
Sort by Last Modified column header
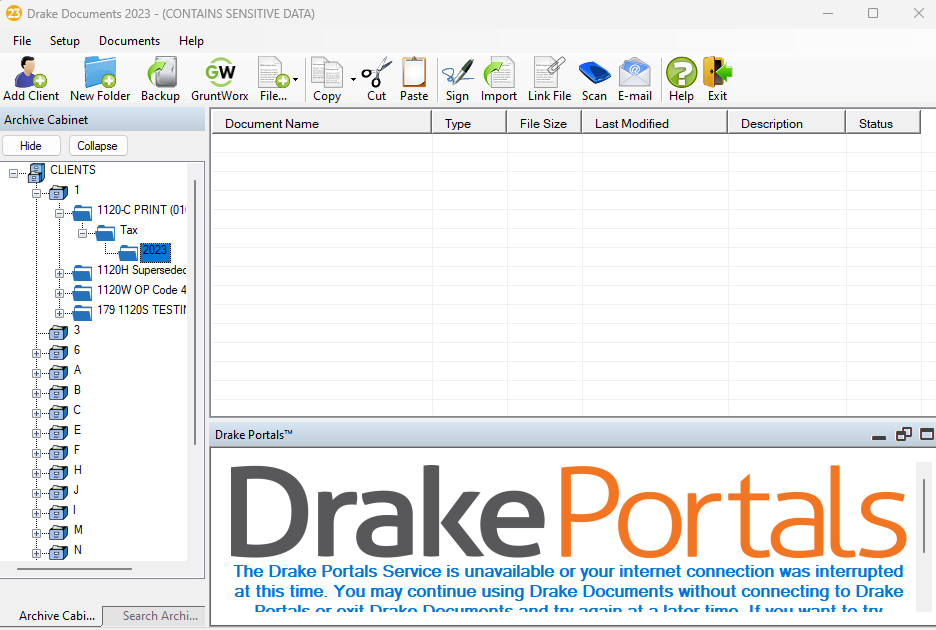pos(655,124)
